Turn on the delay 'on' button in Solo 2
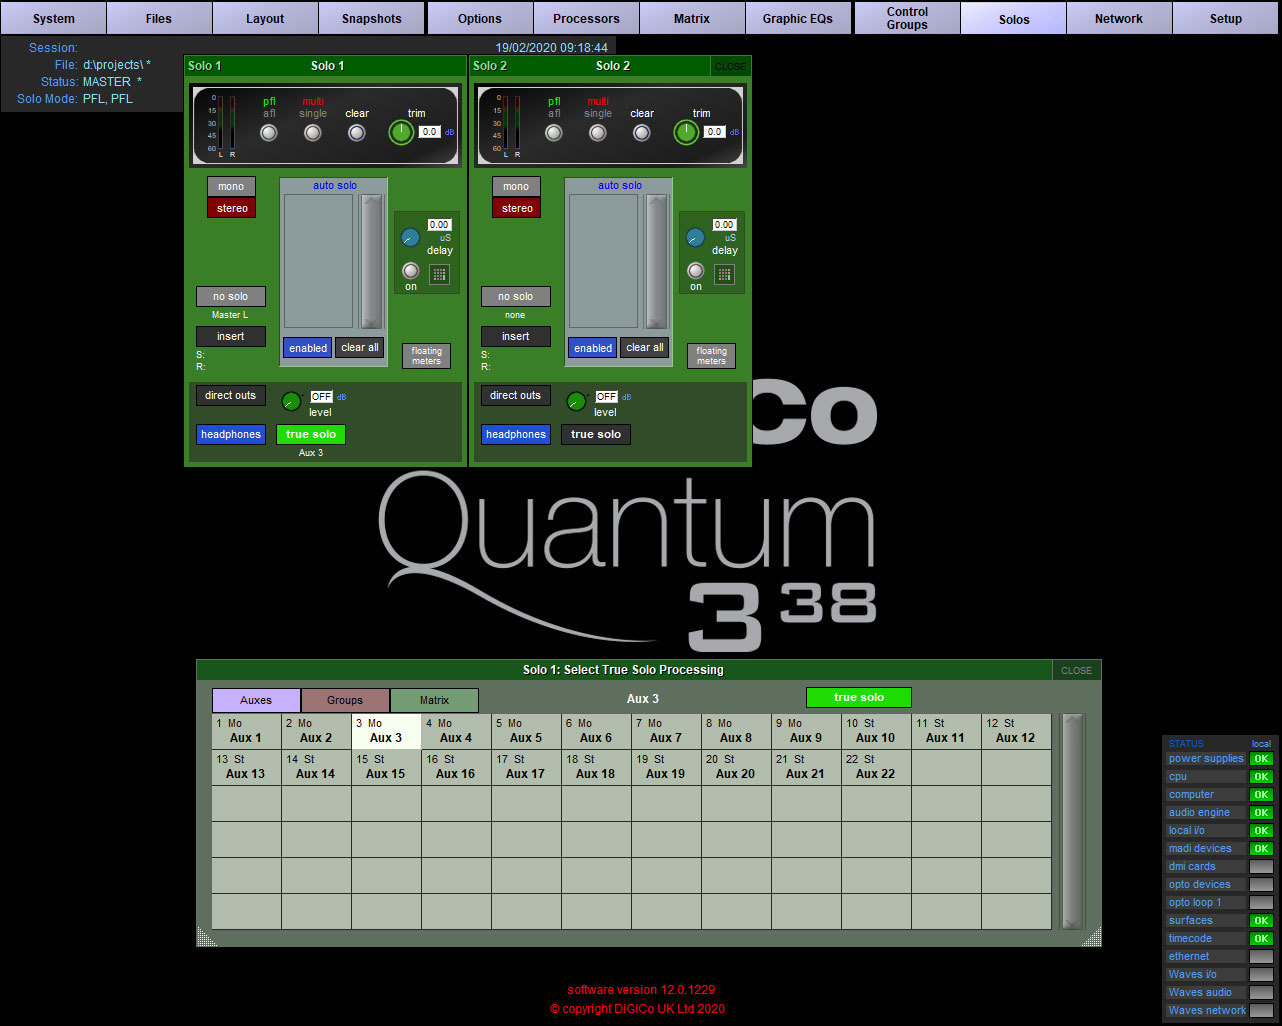This screenshot has width=1282, height=1026. coord(696,271)
